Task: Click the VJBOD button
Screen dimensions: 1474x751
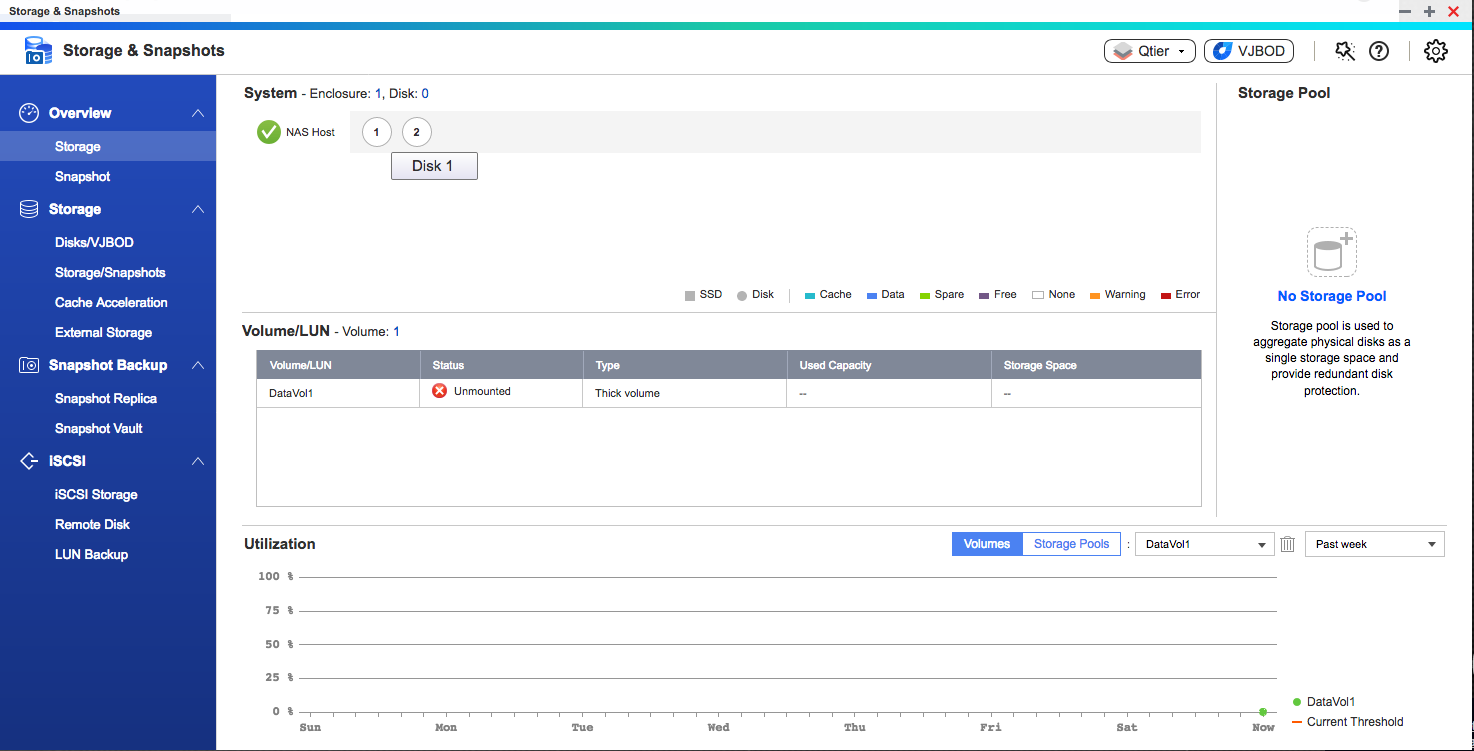Action: click(x=1248, y=51)
